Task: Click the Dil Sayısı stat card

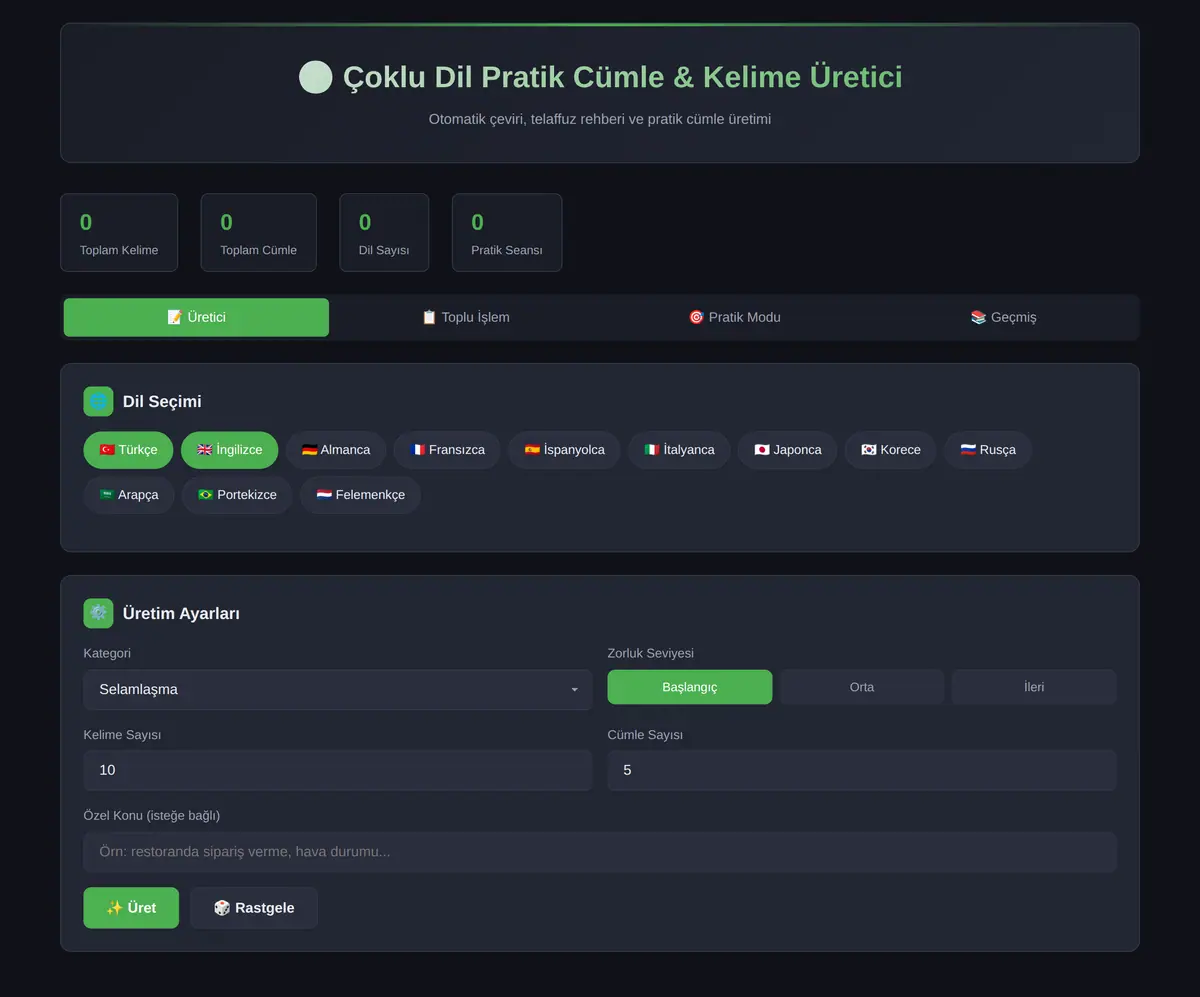Action: [x=384, y=233]
